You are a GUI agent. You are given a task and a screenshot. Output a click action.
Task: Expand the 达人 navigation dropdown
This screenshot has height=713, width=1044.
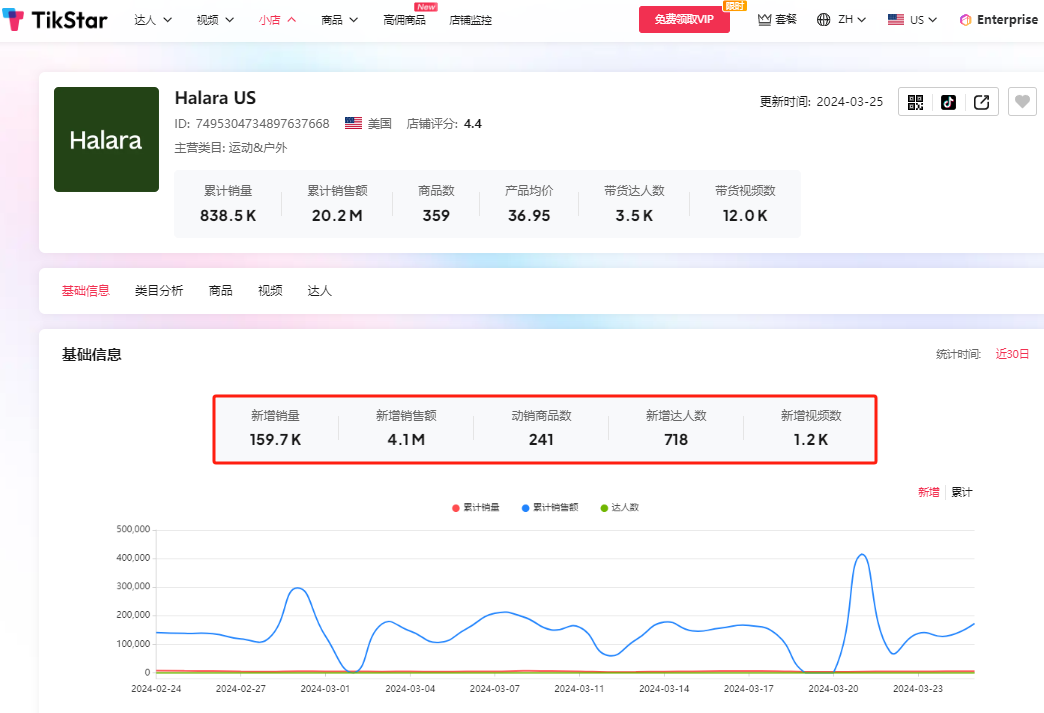pyautogui.click(x=153, y=20)
